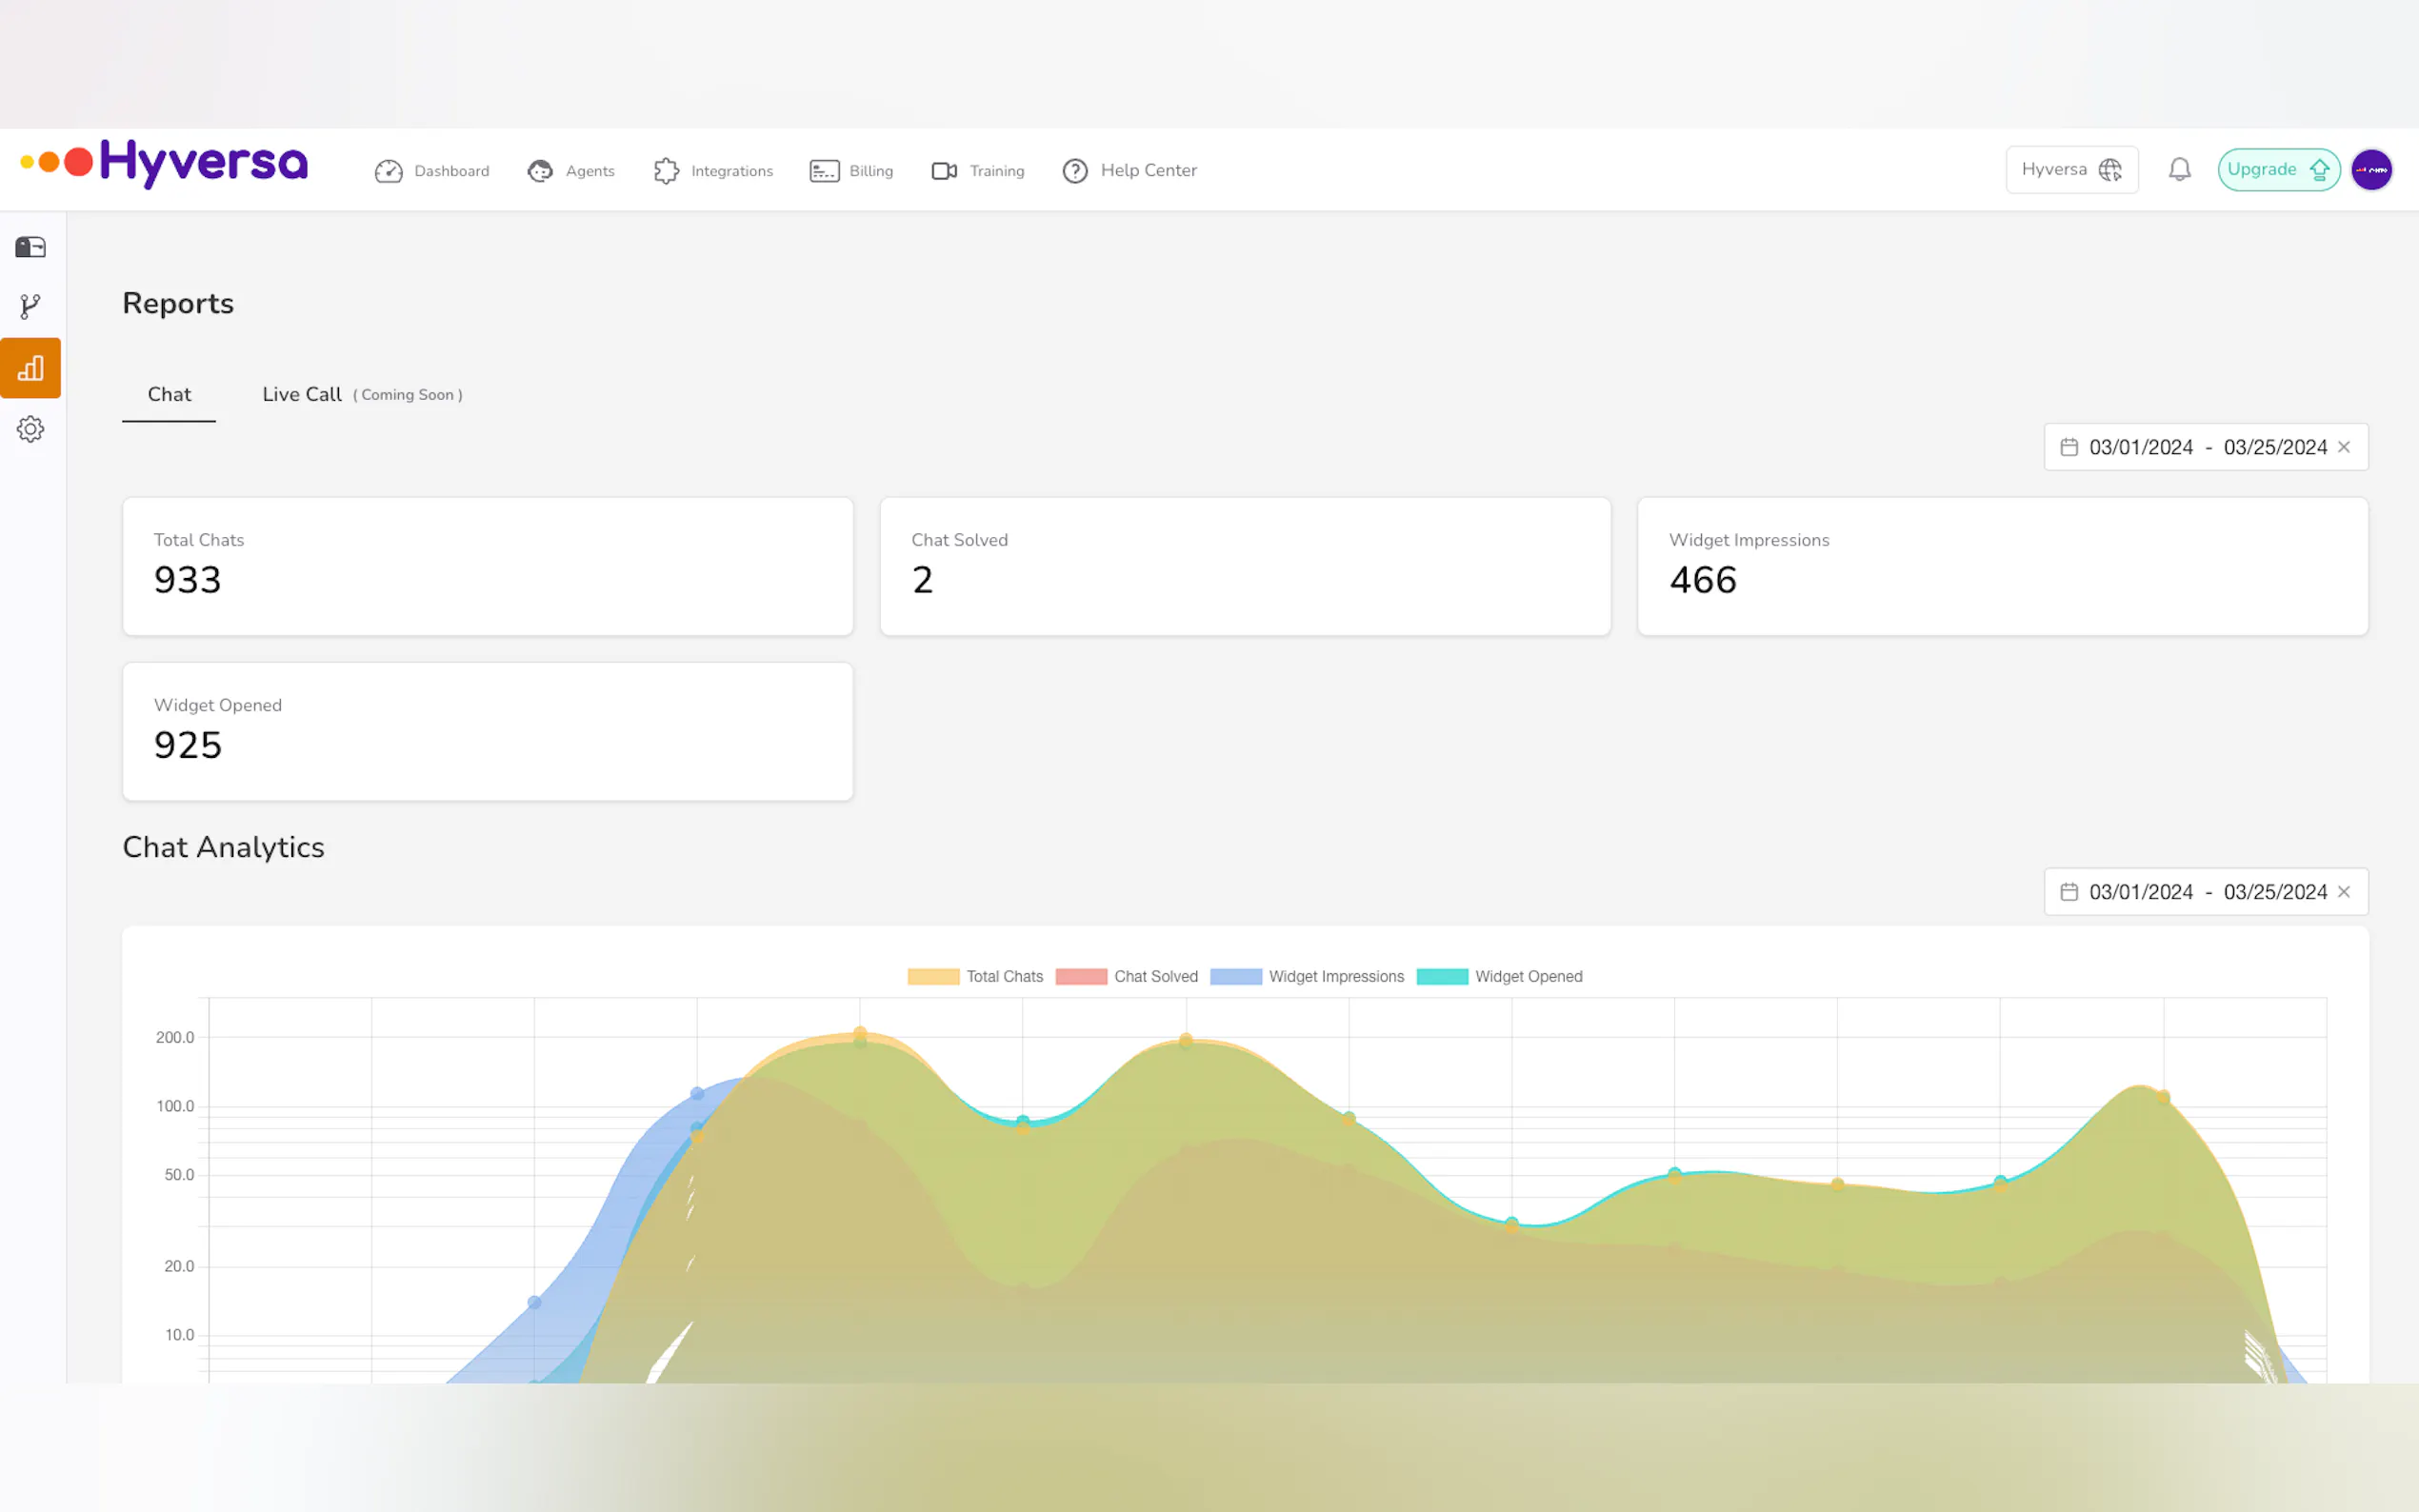
Task: Select the Chat tab
Action: pyautogui.click(x=169, y=394)
